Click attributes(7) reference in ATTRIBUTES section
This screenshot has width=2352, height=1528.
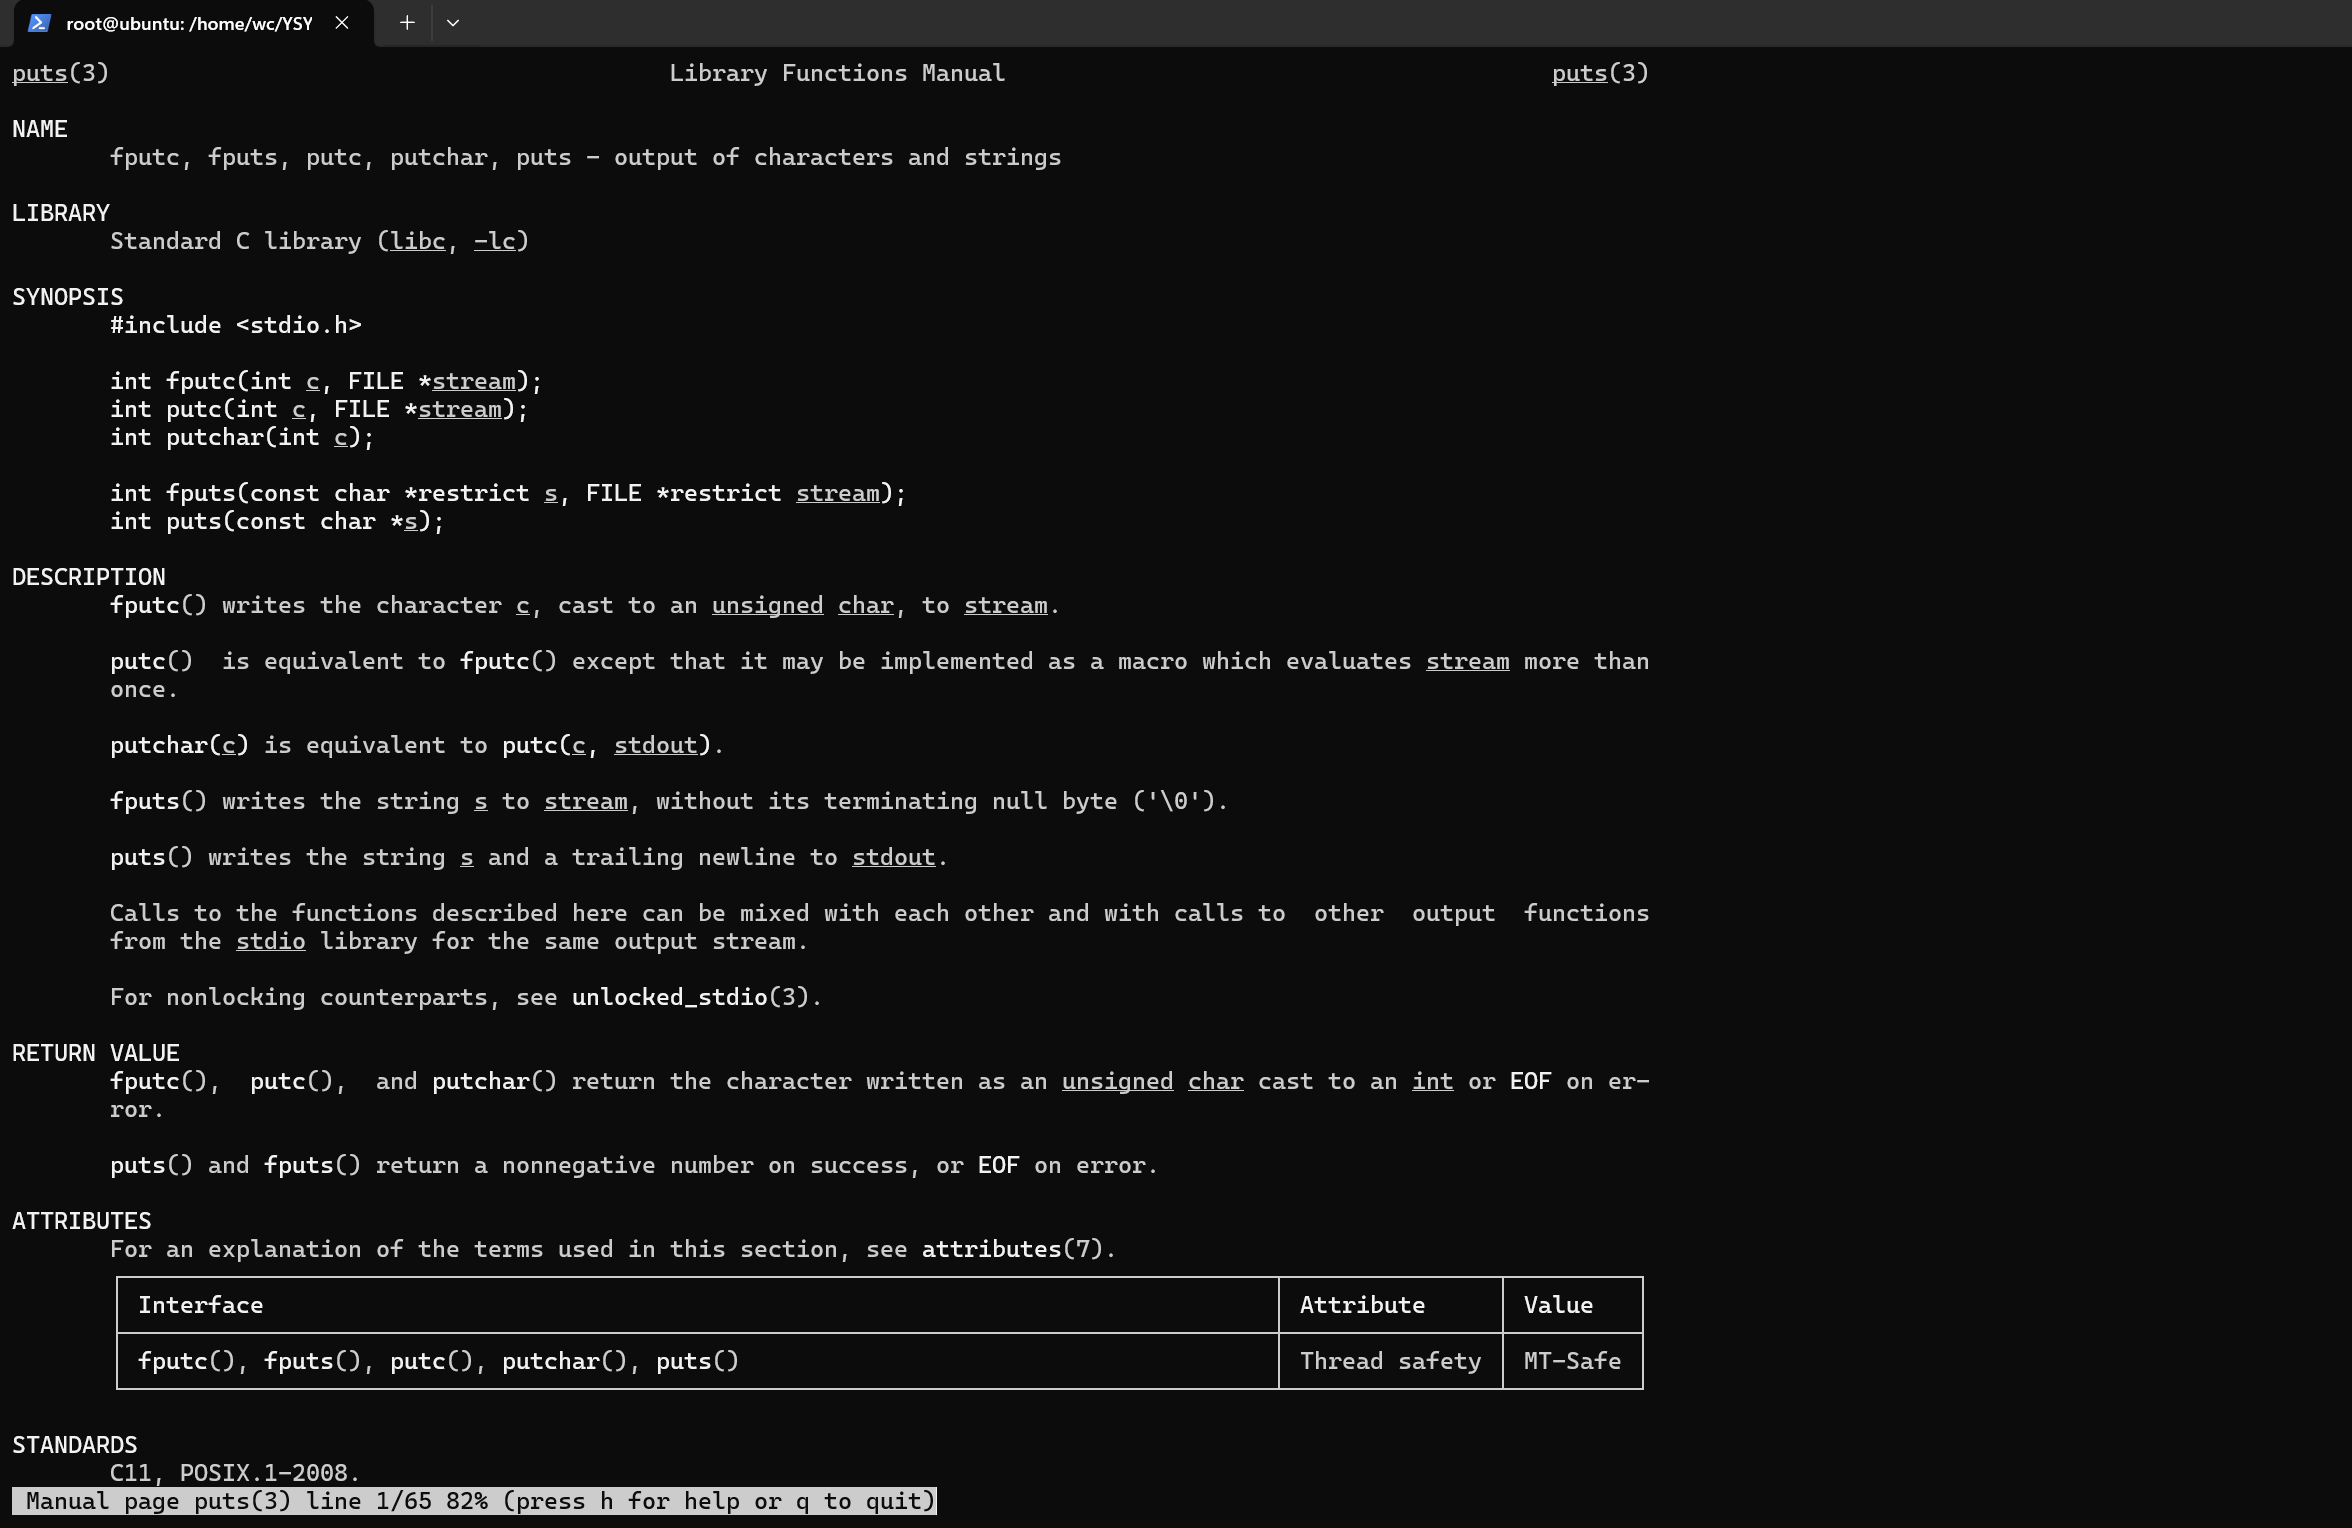pos(1011,1249)
